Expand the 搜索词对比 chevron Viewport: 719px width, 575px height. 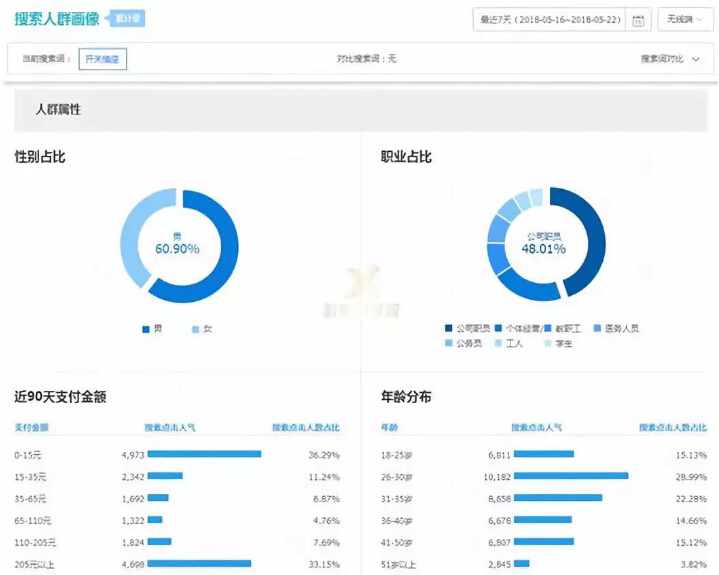(x=696, y=59)
